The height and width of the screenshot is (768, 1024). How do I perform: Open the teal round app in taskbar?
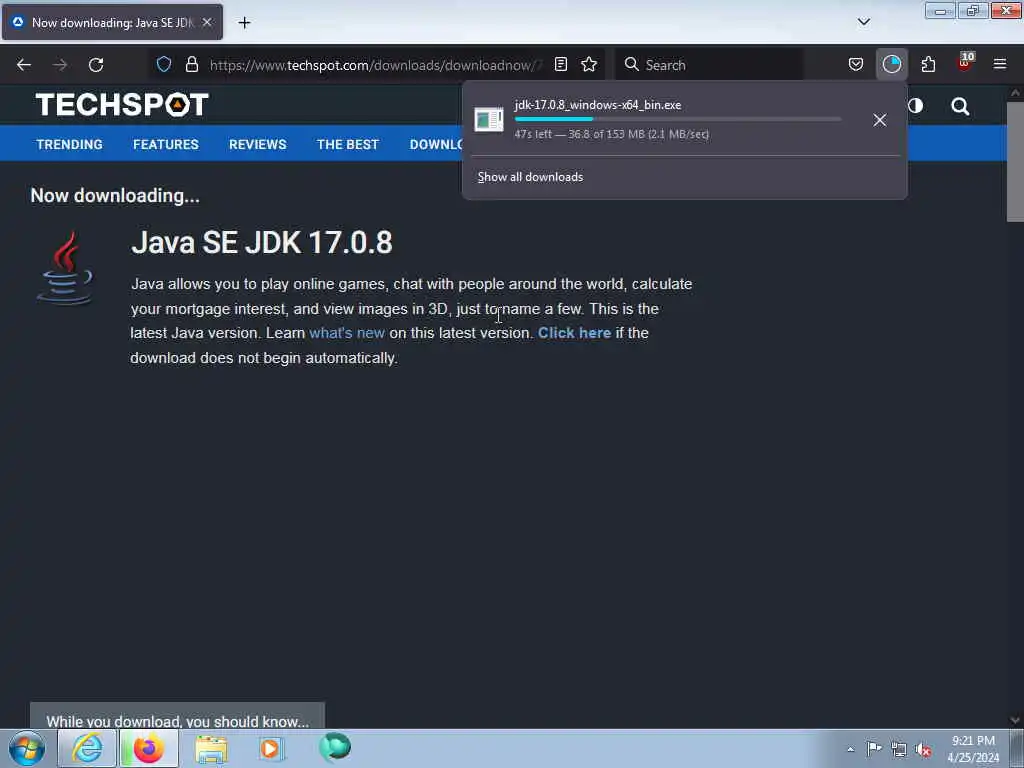click(335, 747)
